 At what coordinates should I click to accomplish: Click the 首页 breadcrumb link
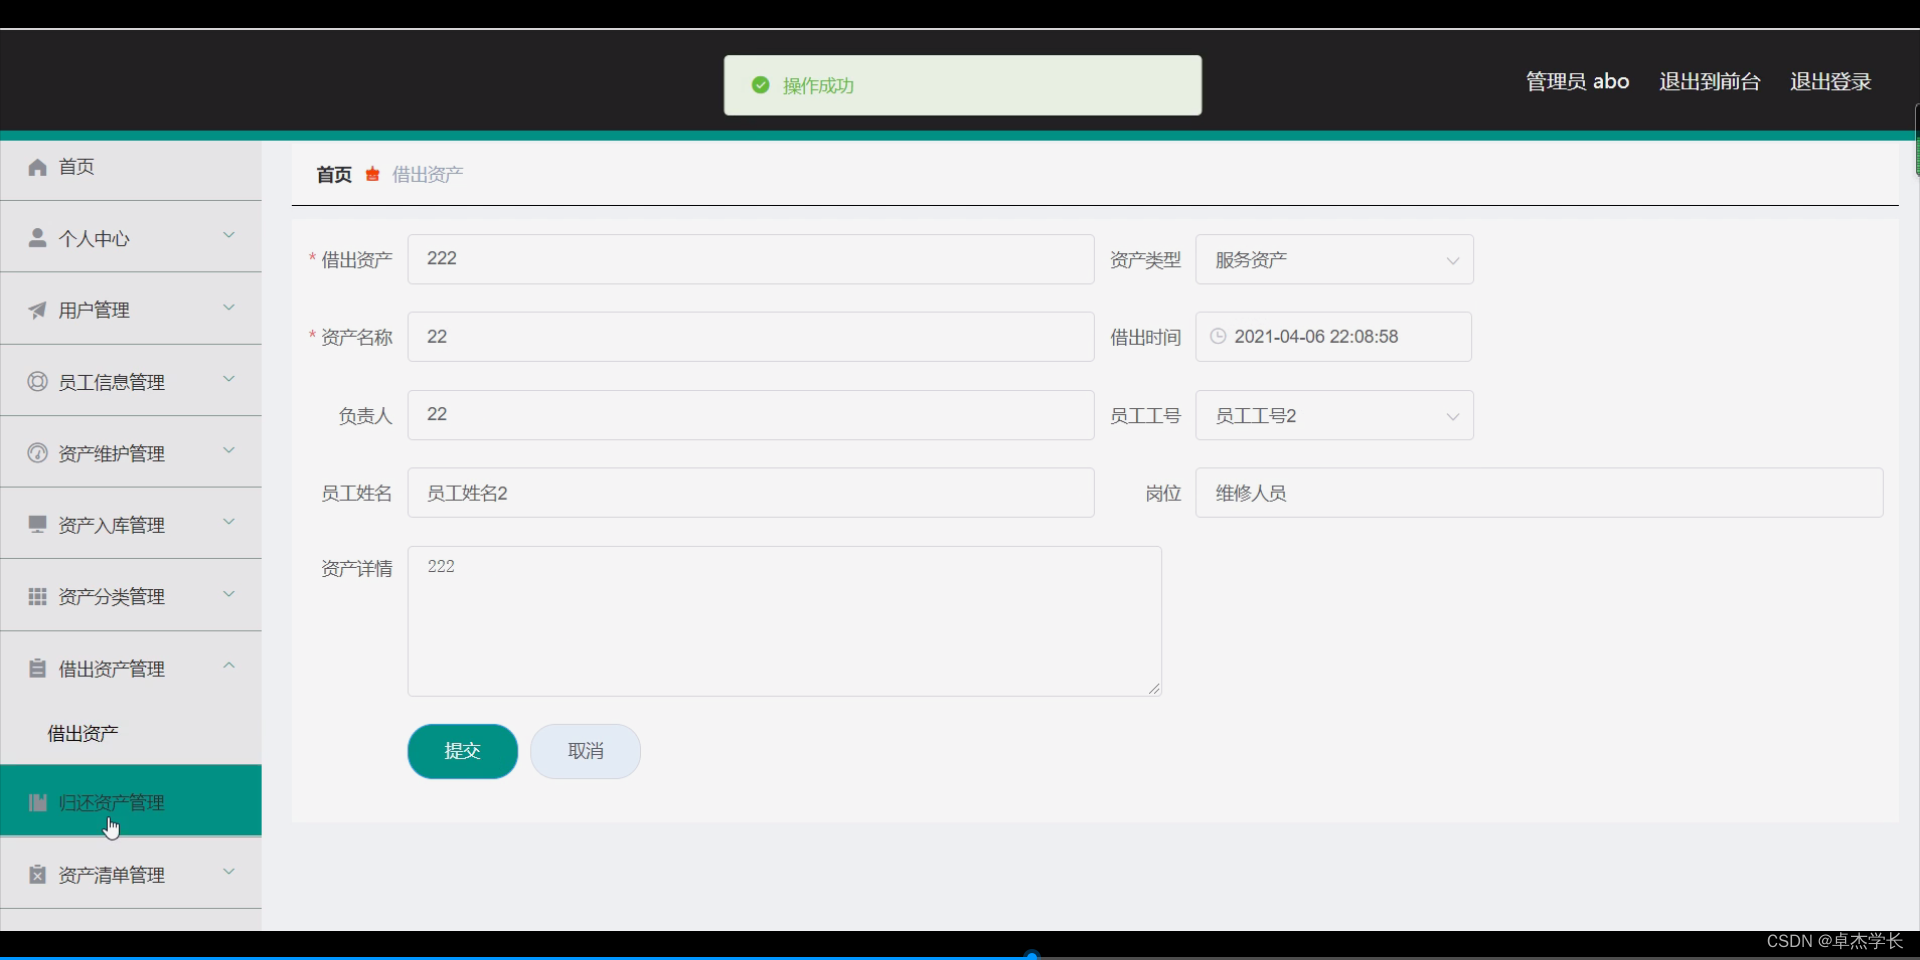pos(334,174)
